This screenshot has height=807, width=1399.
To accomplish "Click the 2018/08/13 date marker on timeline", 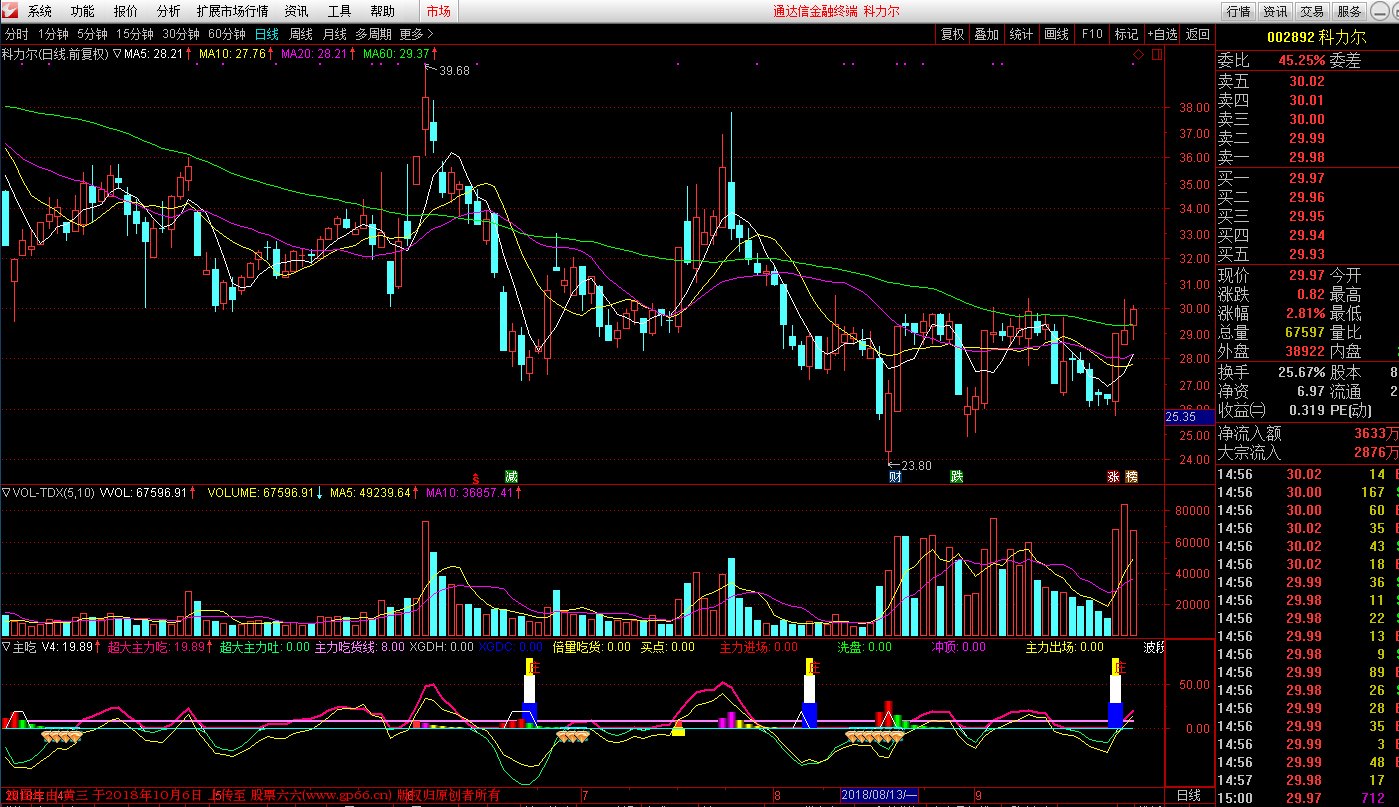I will pyautogui.click(x=880, y=795).
